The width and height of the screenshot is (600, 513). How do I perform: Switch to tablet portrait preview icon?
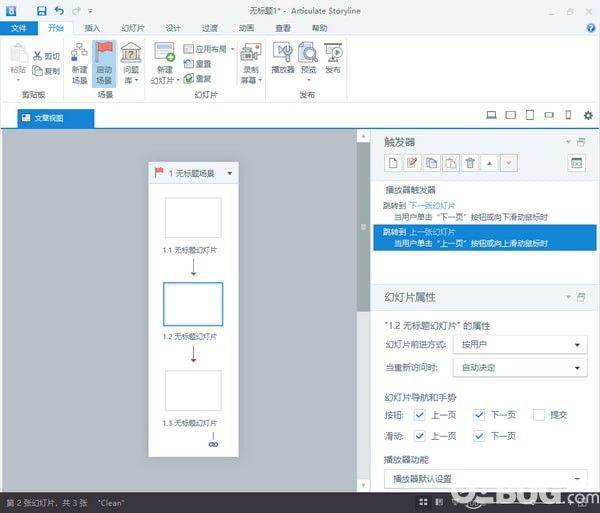tap(530, 115)
